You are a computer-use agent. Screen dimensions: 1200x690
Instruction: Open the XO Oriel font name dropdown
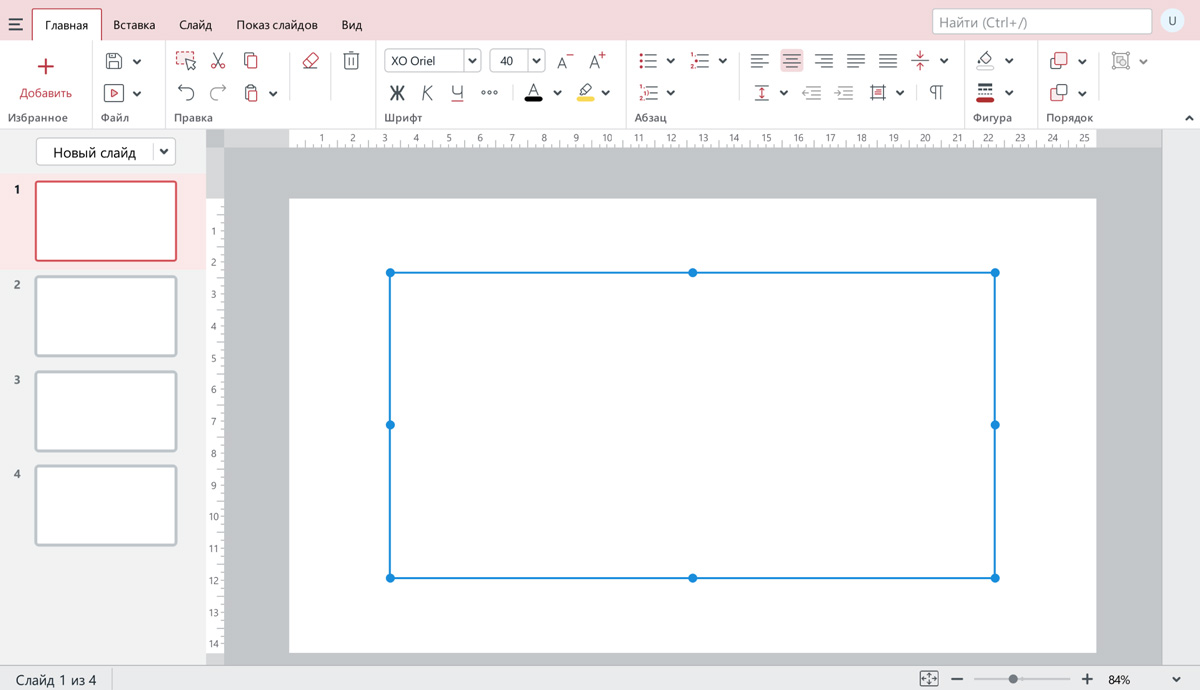pos(472,61)
